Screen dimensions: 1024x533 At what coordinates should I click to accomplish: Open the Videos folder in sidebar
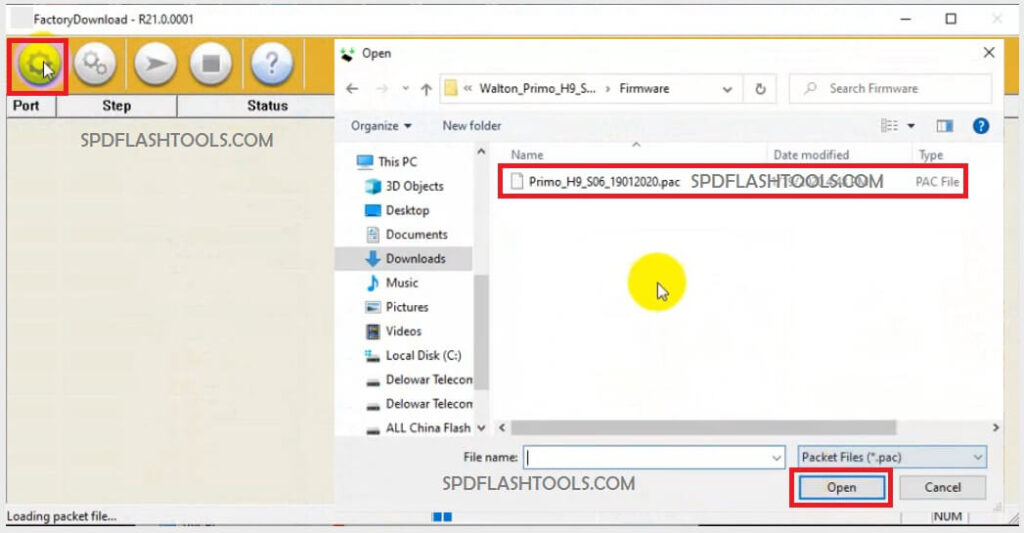coord(394,331)
